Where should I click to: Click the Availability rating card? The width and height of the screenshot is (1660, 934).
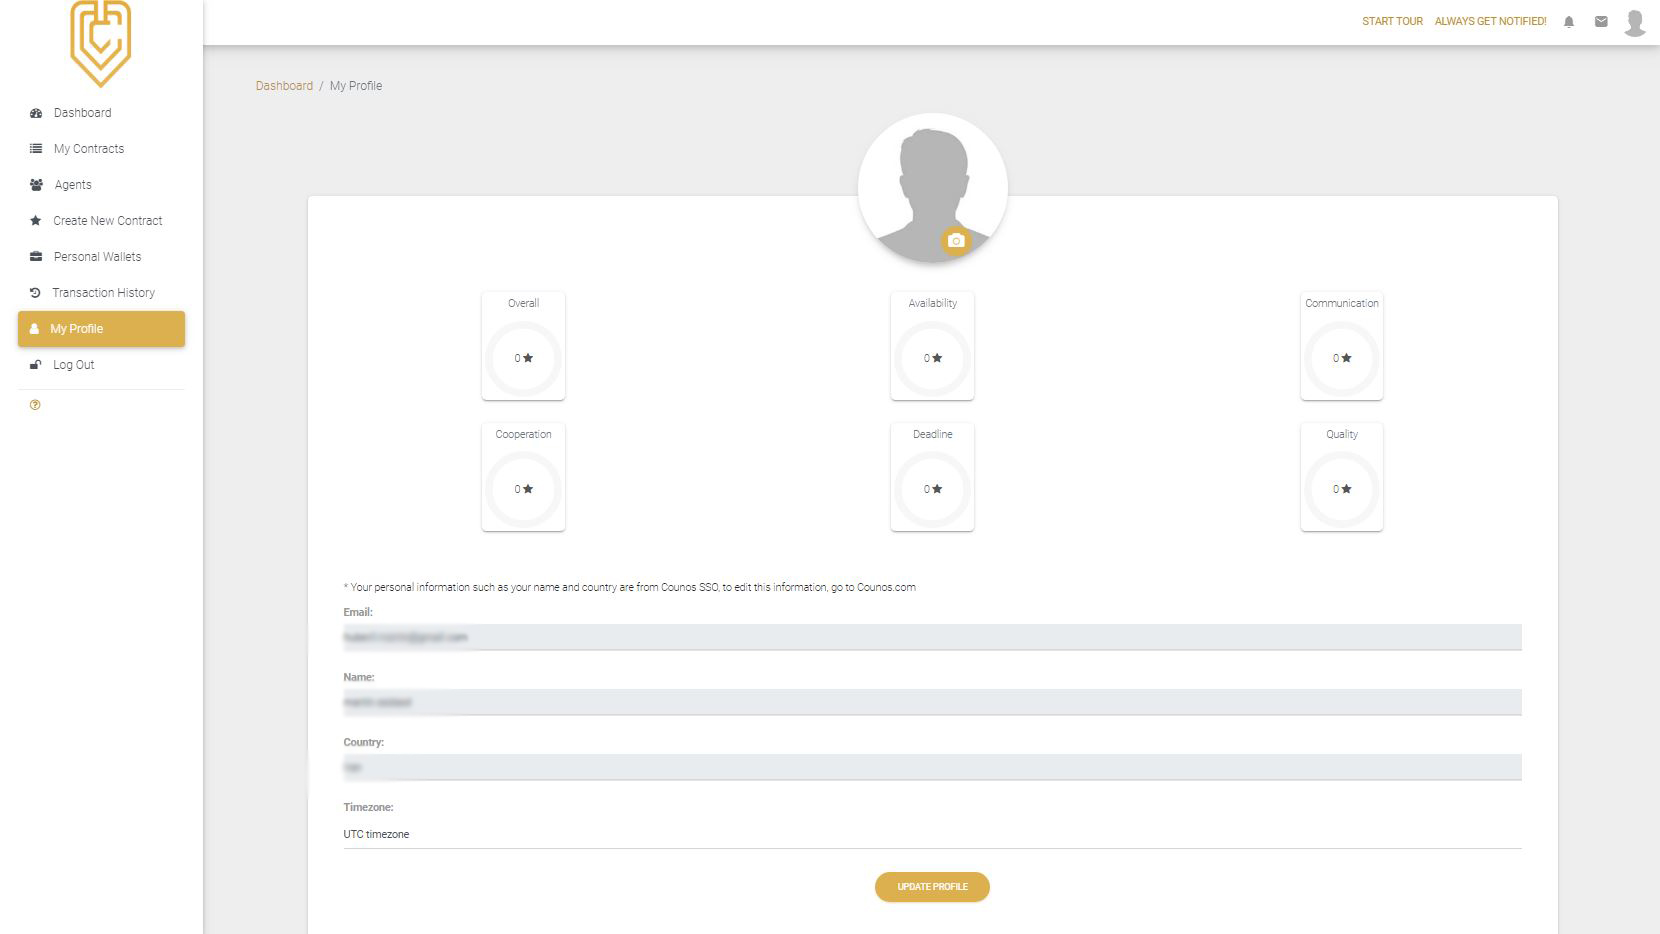click(932, 346)
